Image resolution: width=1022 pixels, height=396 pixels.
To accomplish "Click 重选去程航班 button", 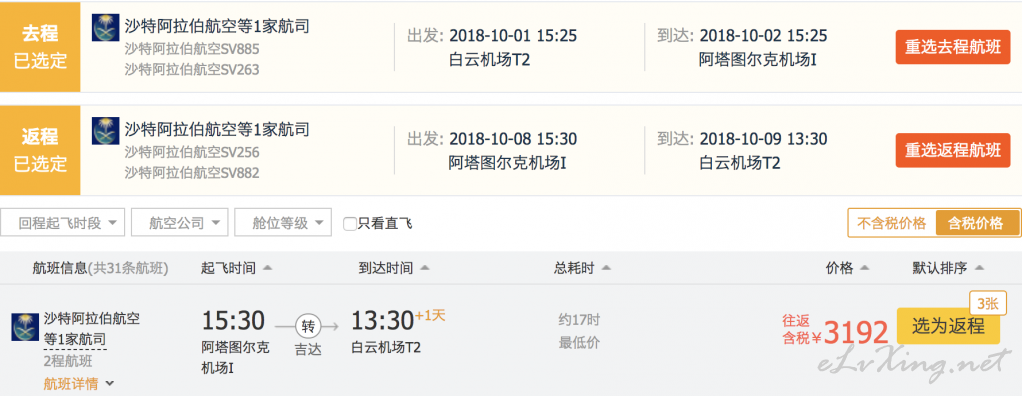I will coord(952,47).
